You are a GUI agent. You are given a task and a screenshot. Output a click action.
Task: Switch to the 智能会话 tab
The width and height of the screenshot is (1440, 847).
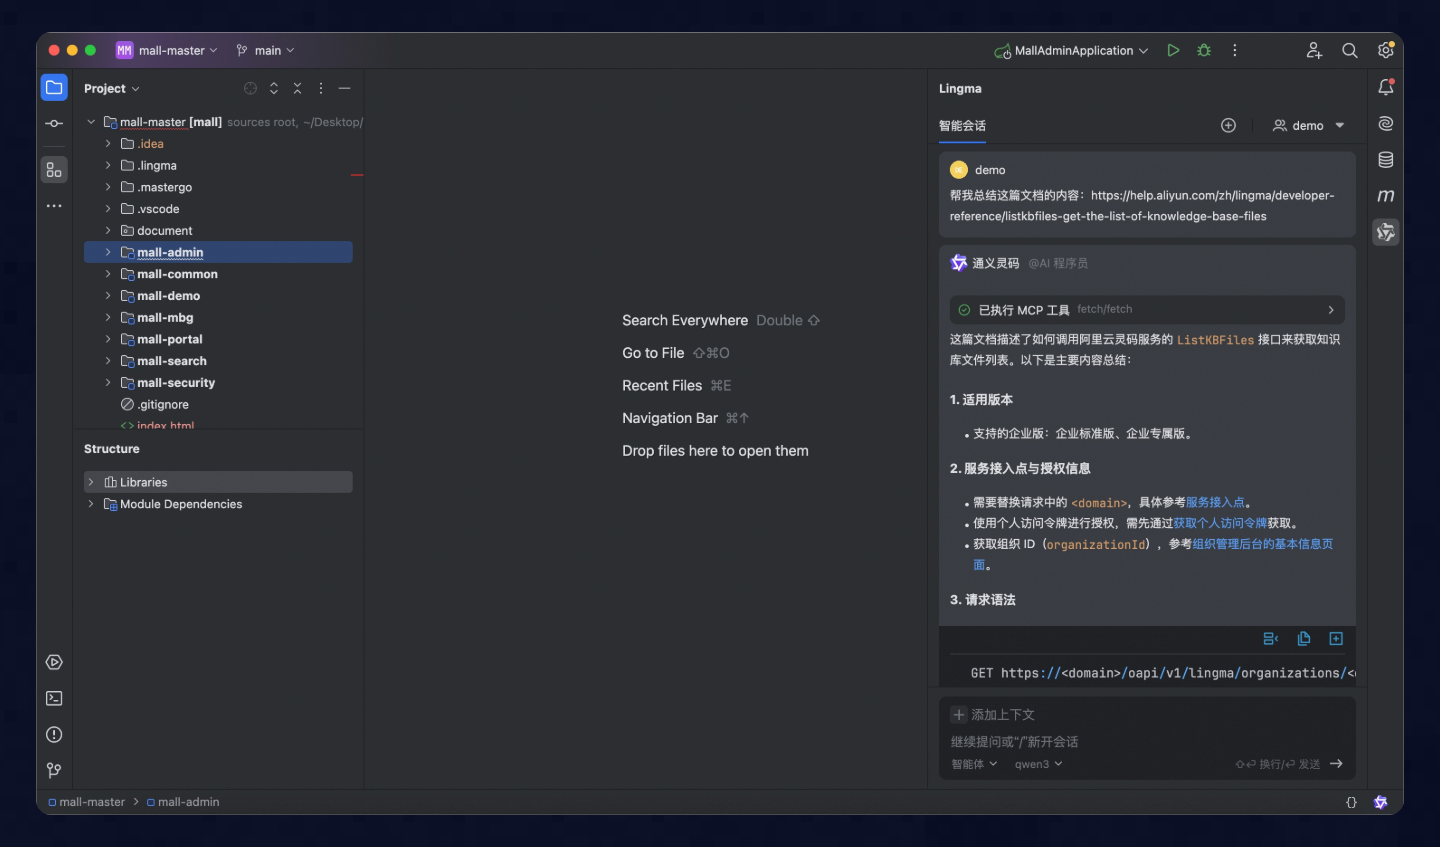click(x=962, y=126)
